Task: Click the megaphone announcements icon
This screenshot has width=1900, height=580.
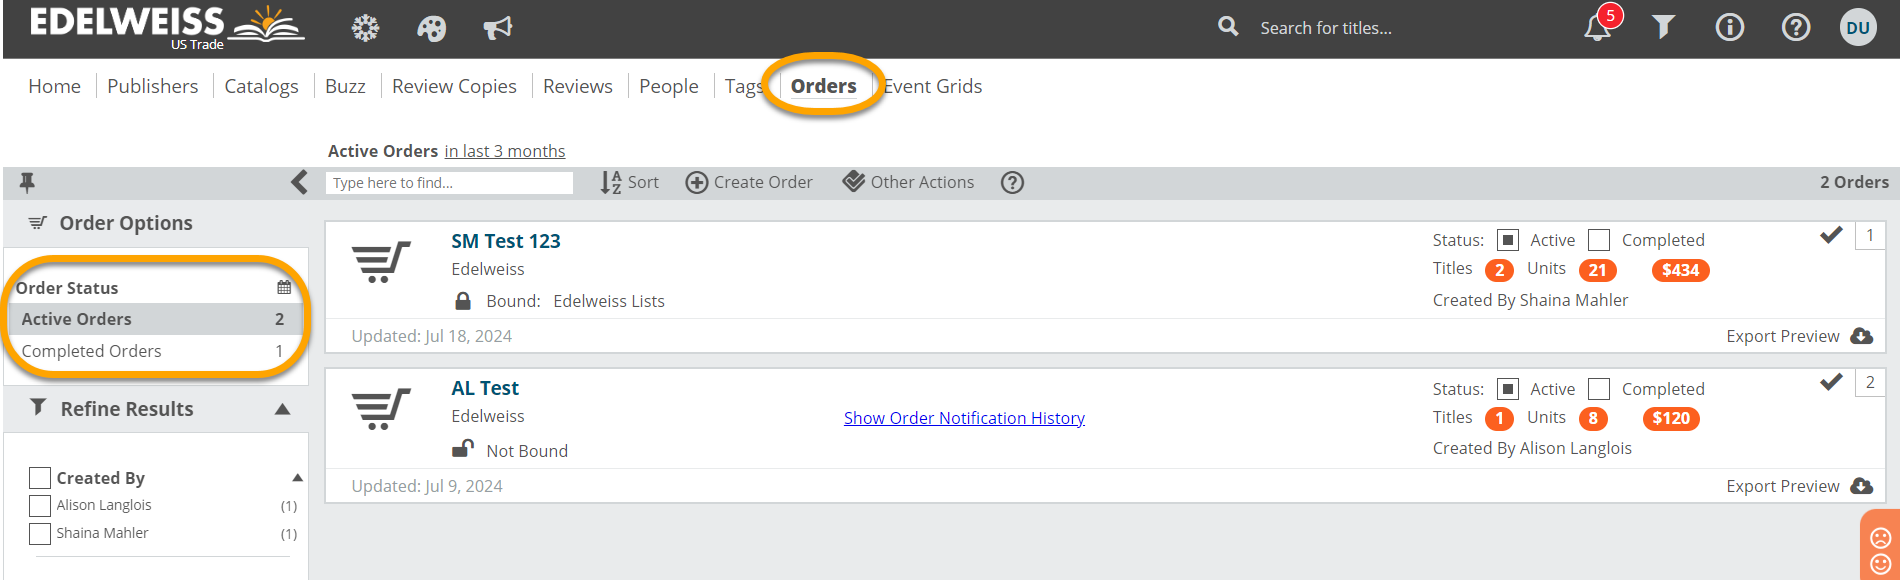Action: coord(498,28)
